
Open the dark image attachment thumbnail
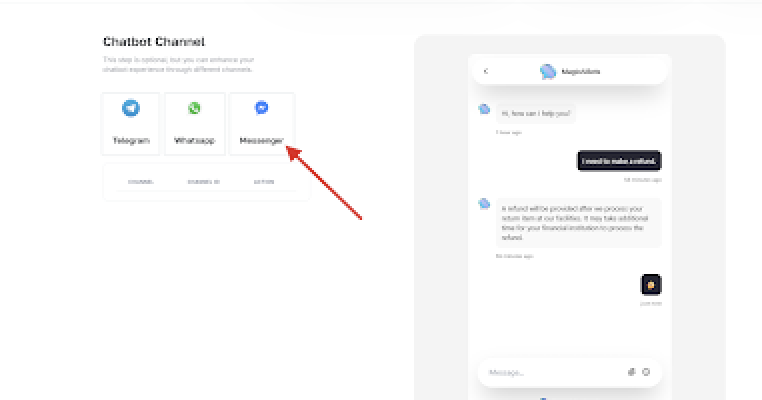point(651,284)
